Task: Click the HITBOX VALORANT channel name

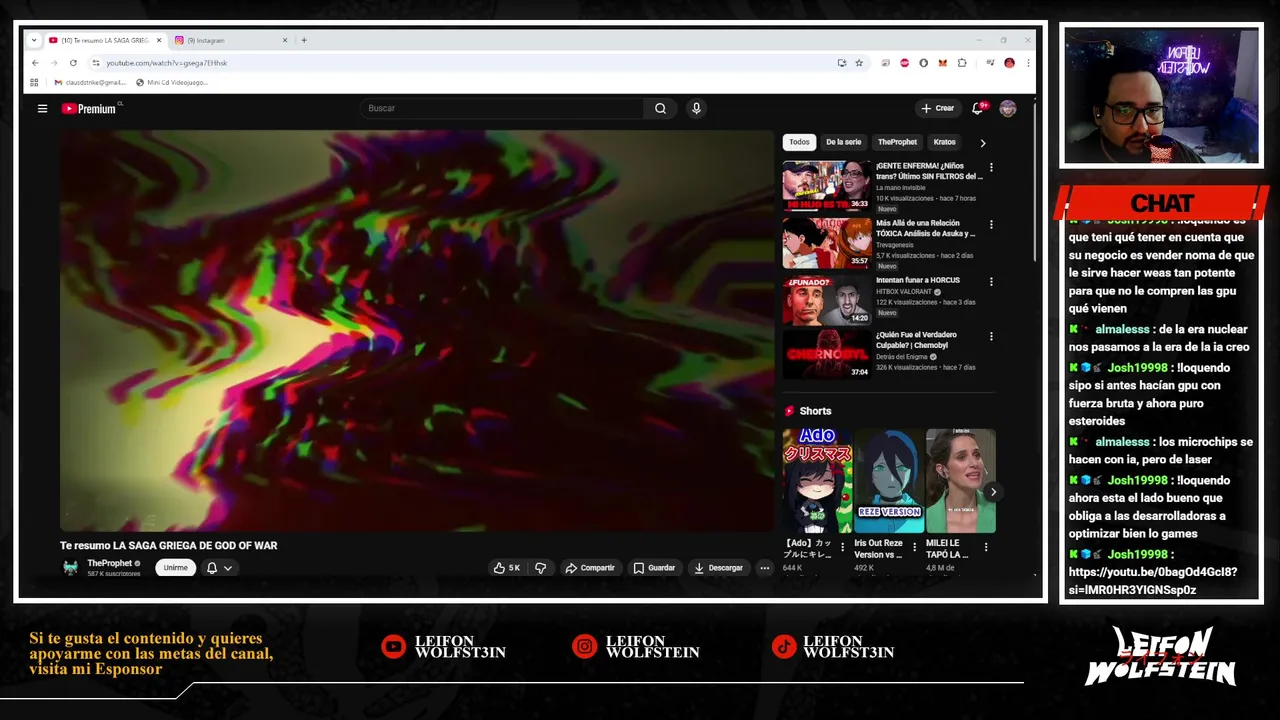Action: coord(903,292)
